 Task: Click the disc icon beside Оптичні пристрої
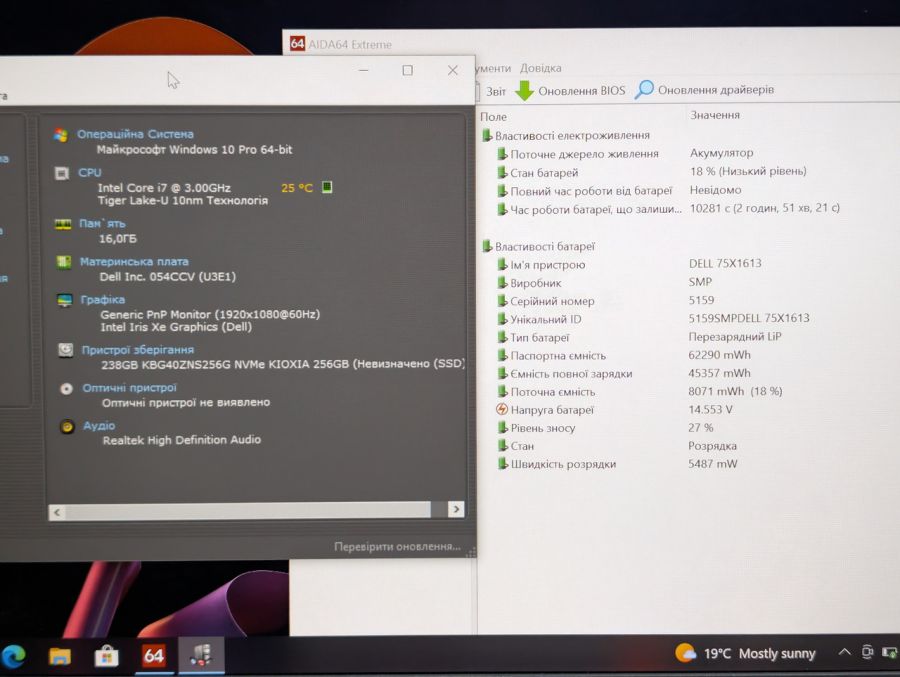(67, 389)
